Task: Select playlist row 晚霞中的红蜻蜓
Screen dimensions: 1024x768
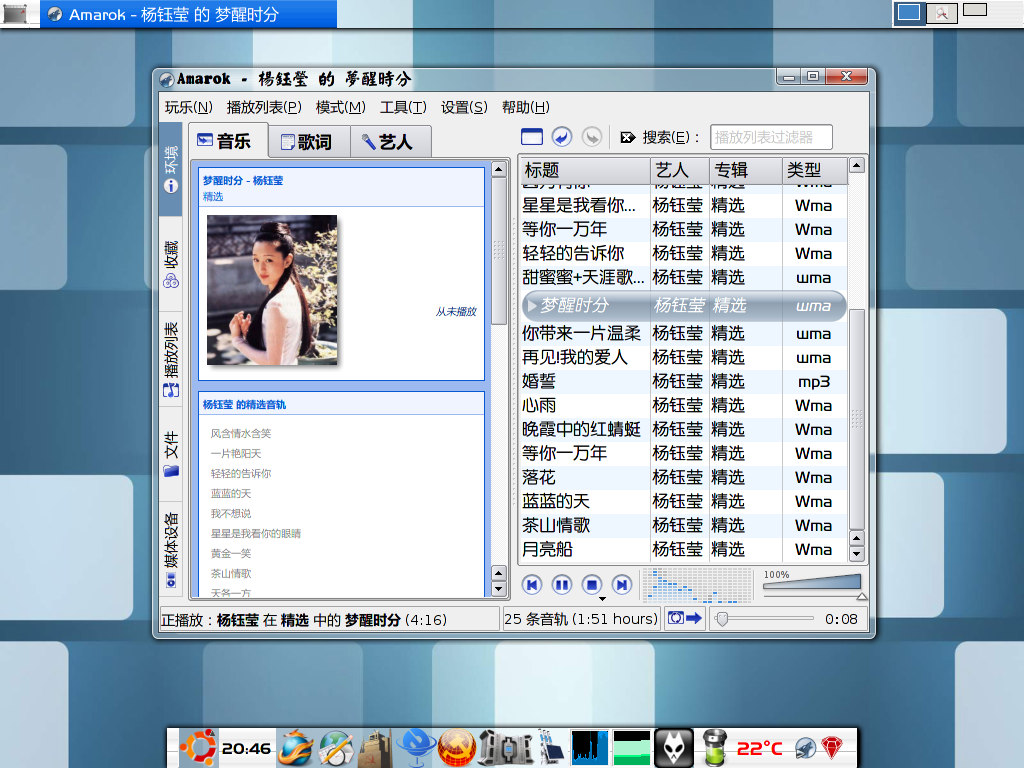Action: point(684,429)
